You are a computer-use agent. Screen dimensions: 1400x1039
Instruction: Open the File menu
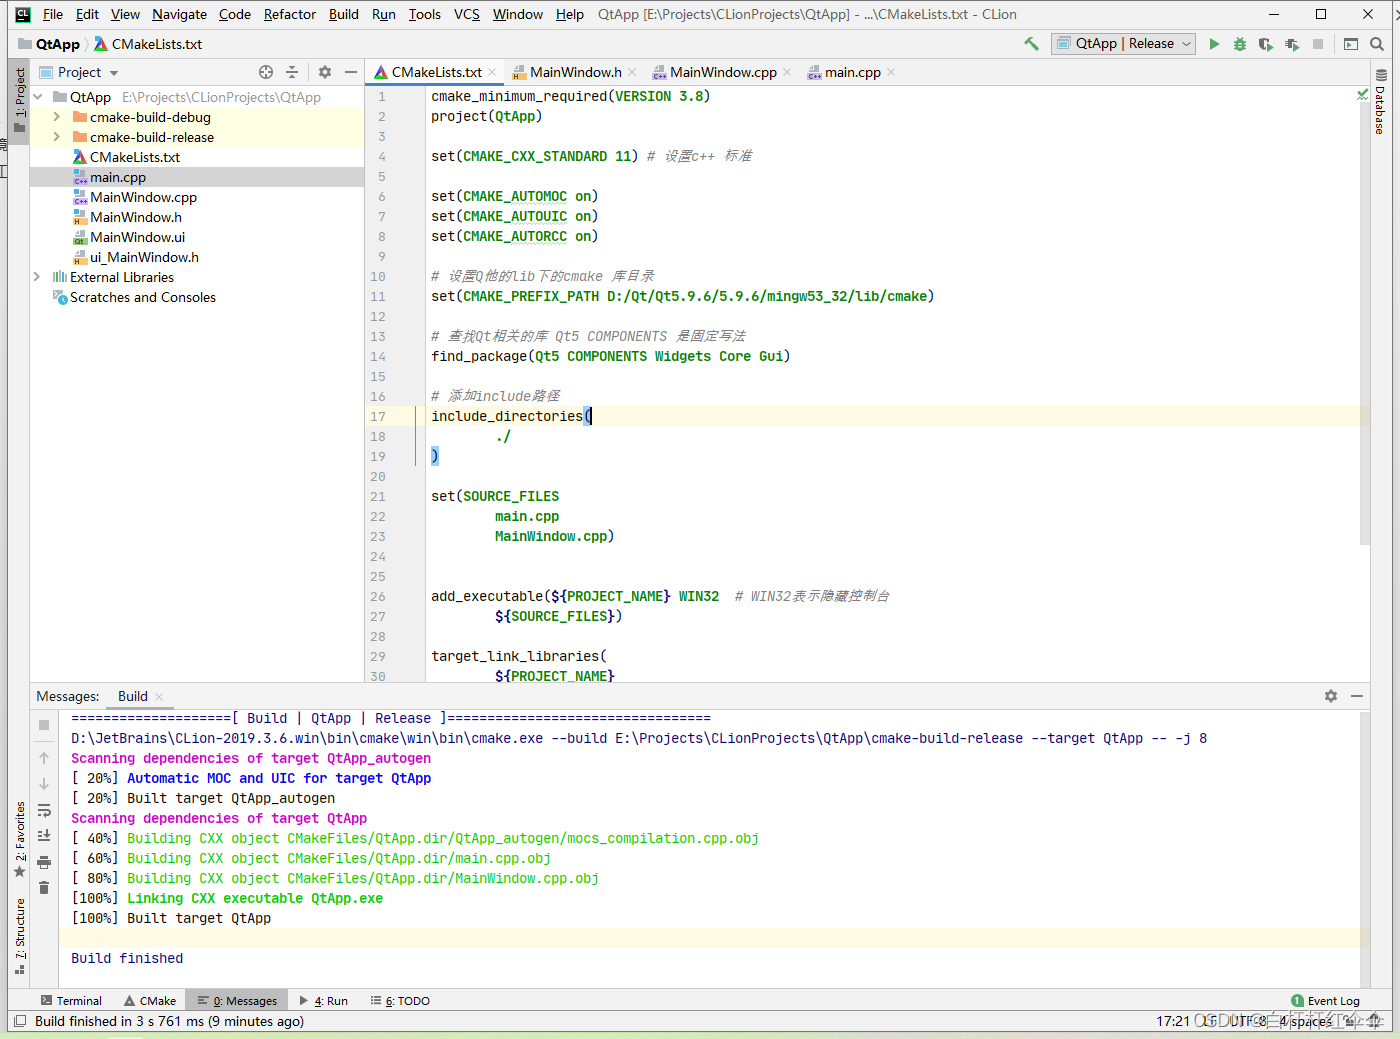[x=53, y=14]
